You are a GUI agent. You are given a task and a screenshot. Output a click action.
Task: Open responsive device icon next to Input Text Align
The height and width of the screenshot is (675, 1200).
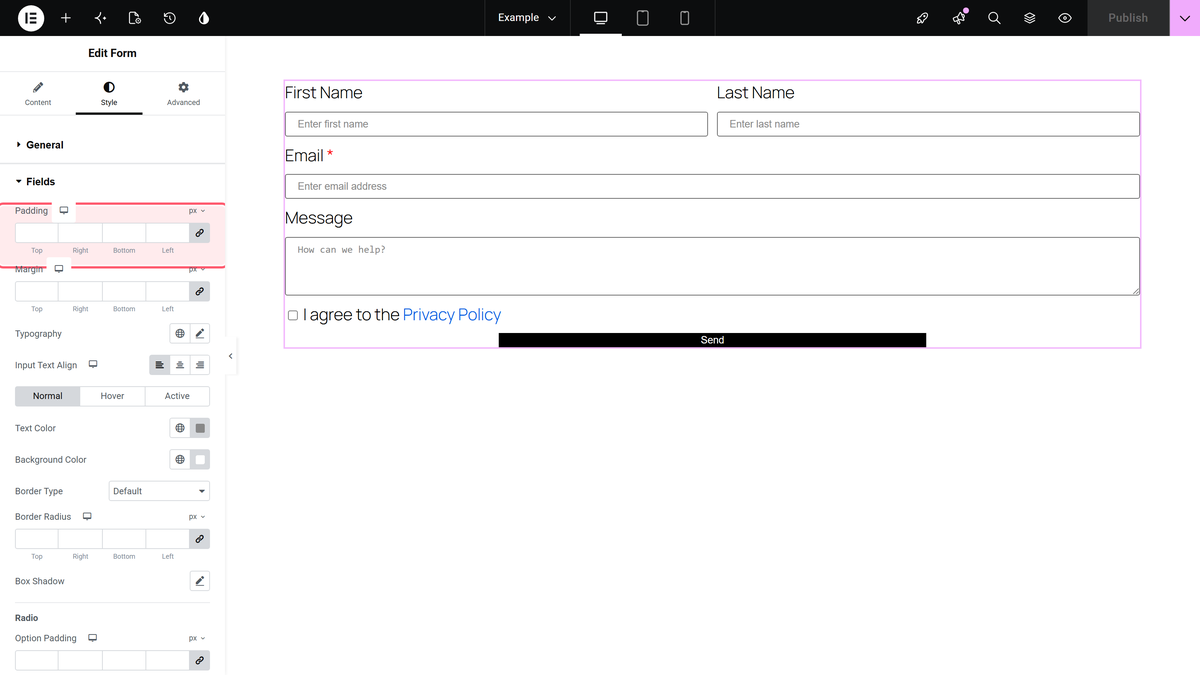(x=93, y=365)
